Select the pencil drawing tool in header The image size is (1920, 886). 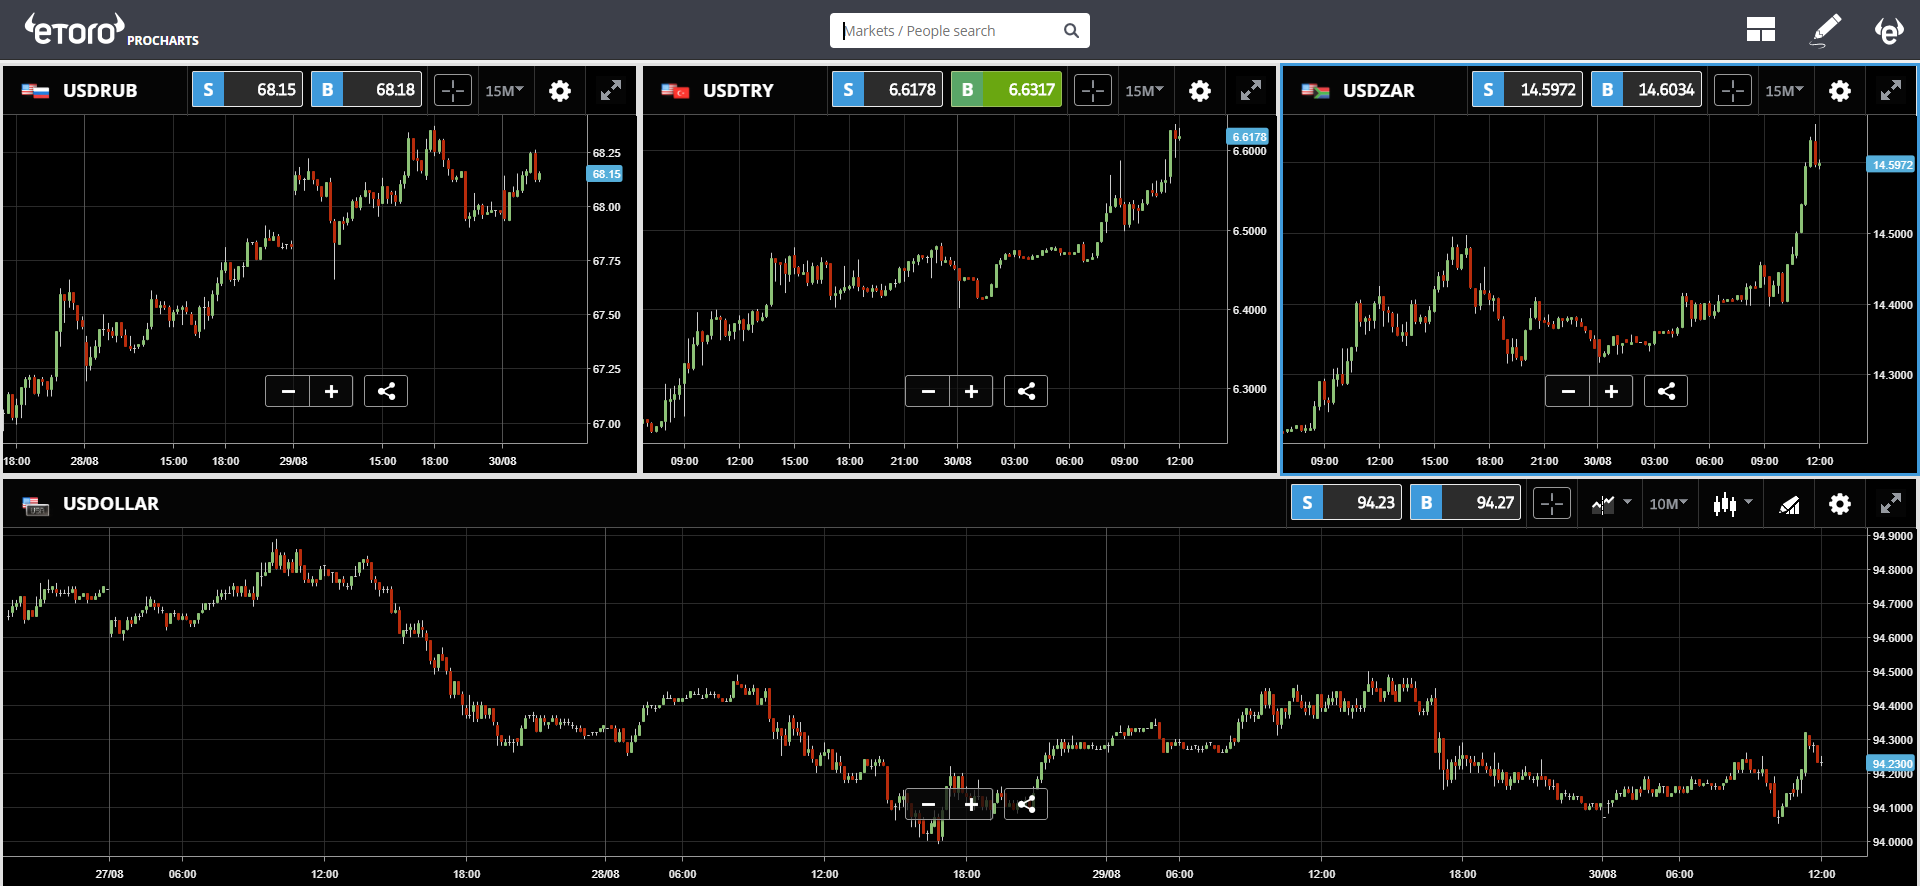click(x=1826, y=30)
